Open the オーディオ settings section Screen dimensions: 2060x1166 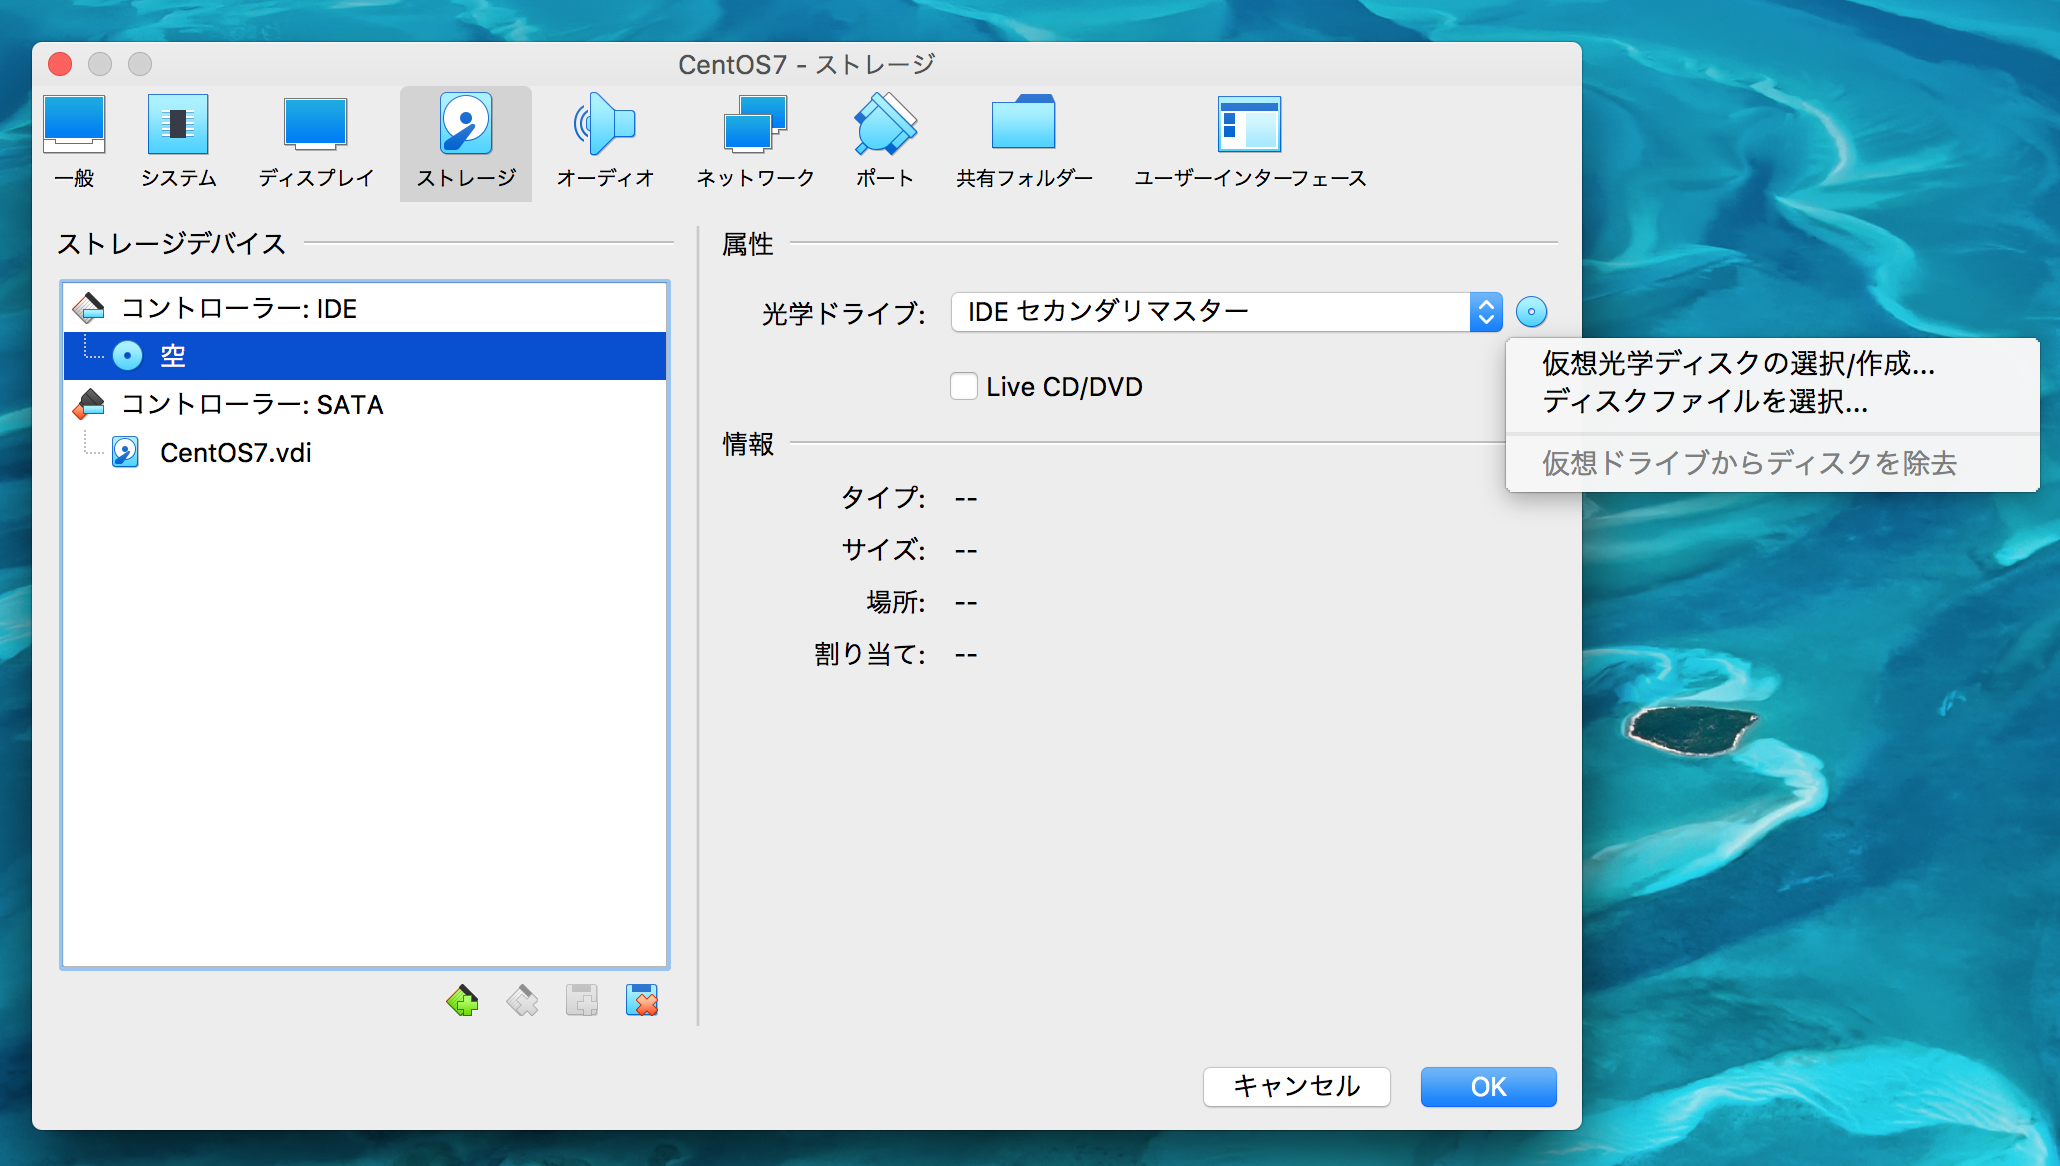(x=605, y=140)
